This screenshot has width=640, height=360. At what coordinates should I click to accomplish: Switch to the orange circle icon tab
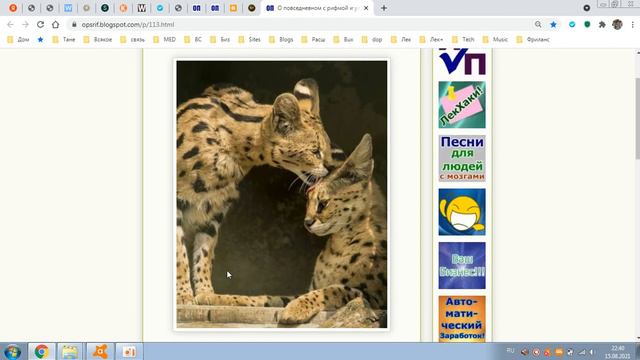[123, 8]
